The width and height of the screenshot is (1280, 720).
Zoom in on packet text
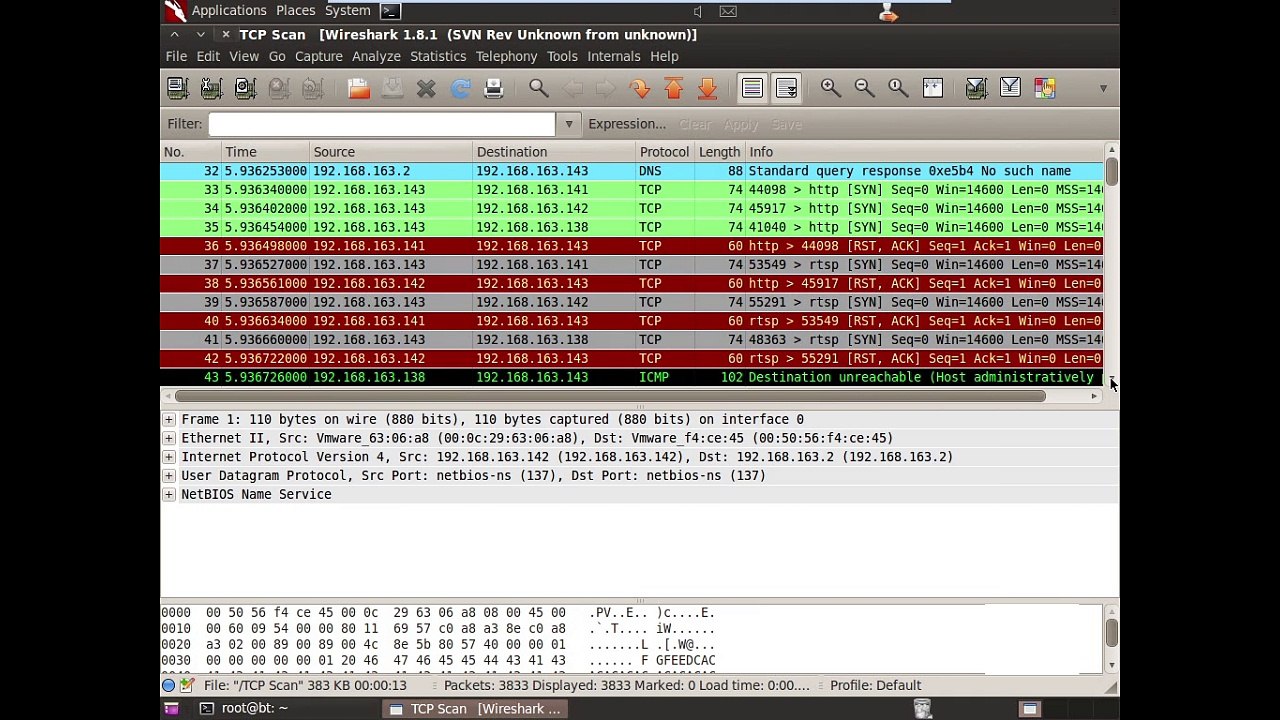pos(830,88)
